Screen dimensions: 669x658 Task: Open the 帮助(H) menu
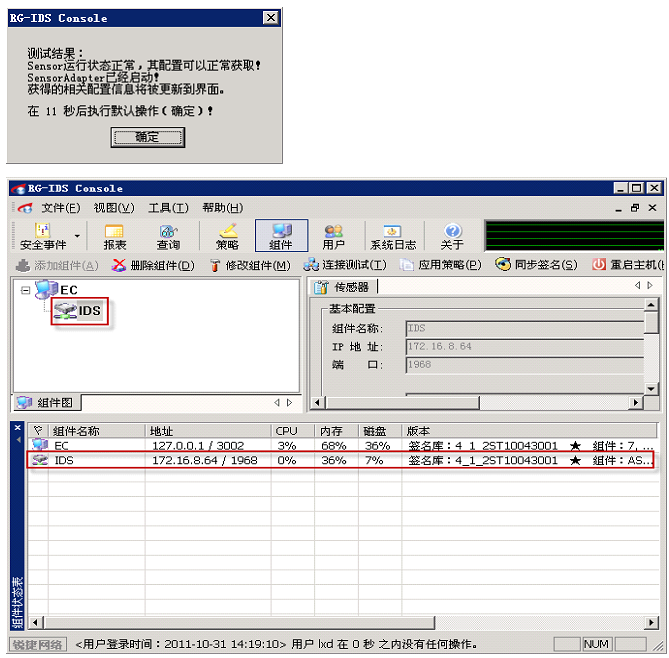(223, 208)
